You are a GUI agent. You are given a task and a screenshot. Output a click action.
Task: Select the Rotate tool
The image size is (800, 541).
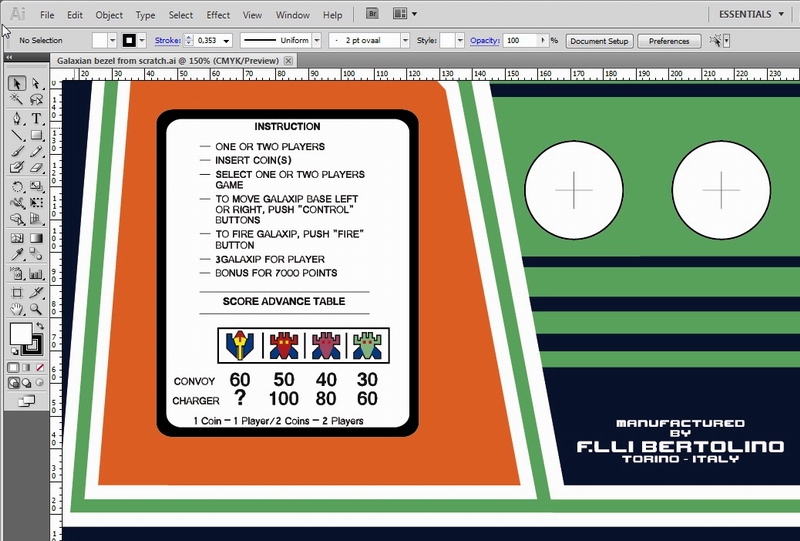coord(17,187)
